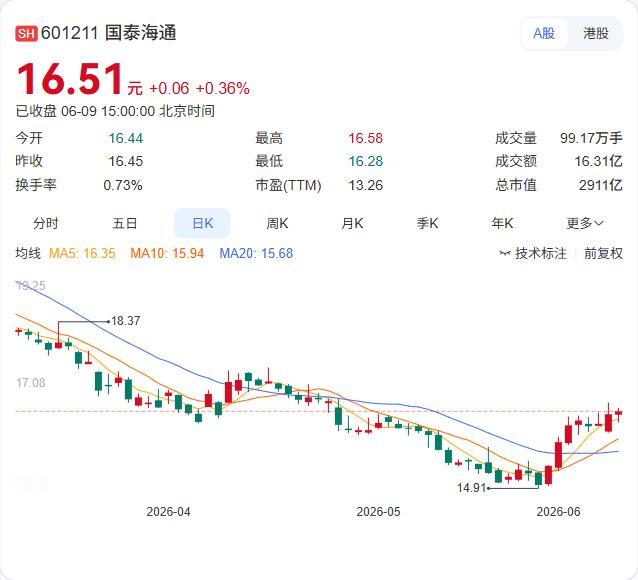
Task: Click the 昨收 value 16.45
Action: [x=126, y=161]
